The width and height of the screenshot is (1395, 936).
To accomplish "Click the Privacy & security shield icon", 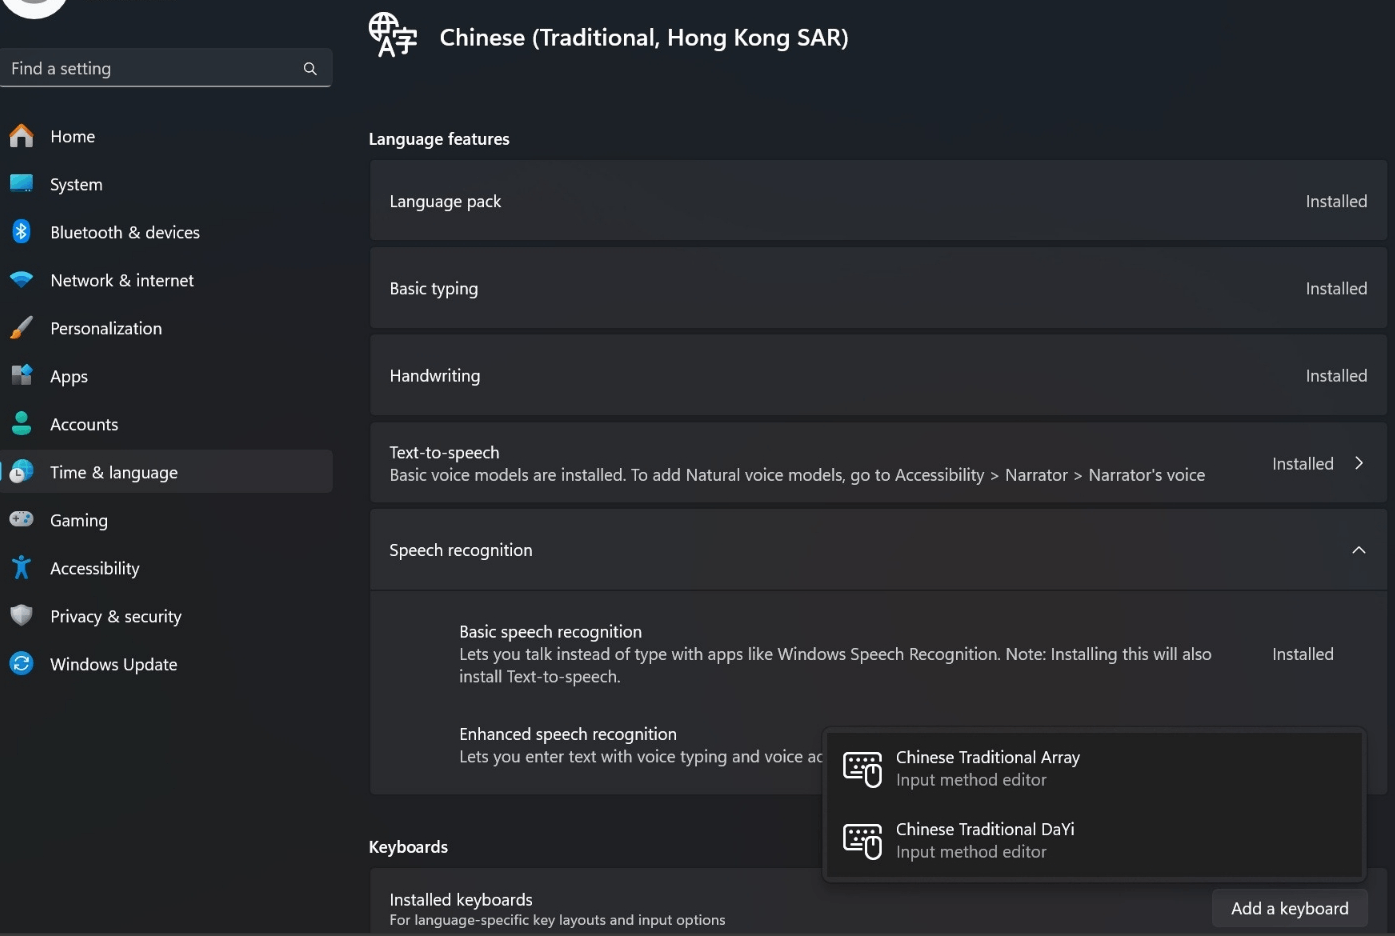I will tap(21, 616).
